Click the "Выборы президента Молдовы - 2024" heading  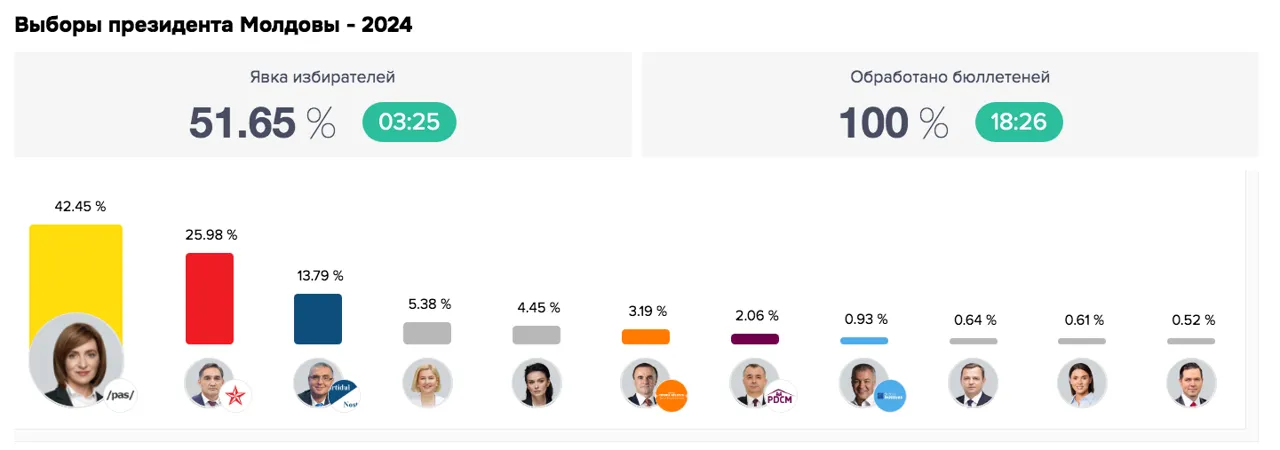tap(213, 25)
